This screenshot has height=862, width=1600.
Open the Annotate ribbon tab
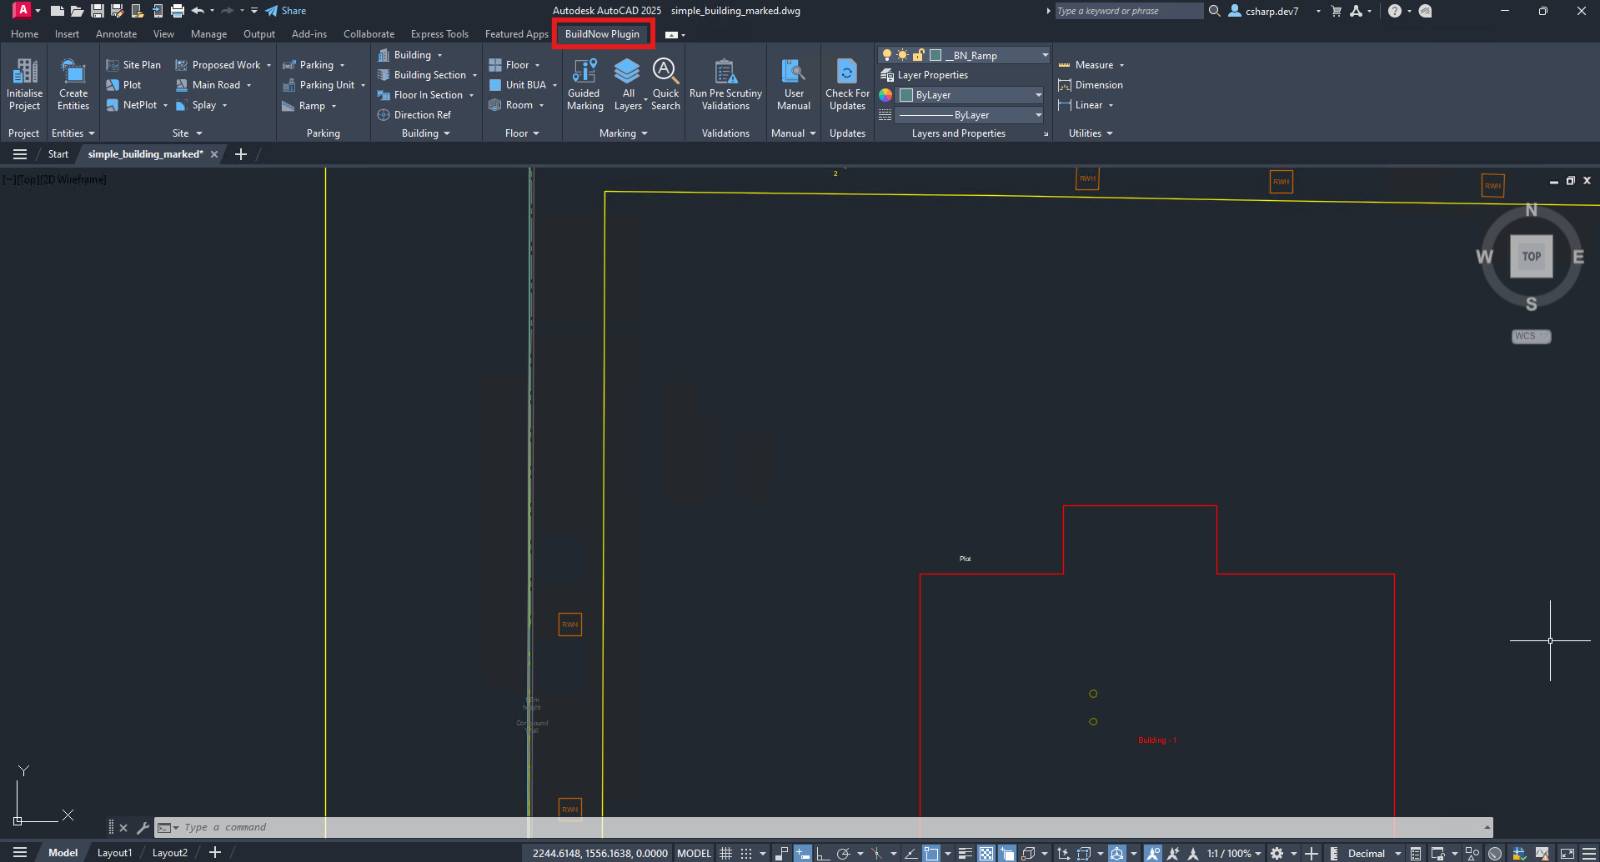116,34
